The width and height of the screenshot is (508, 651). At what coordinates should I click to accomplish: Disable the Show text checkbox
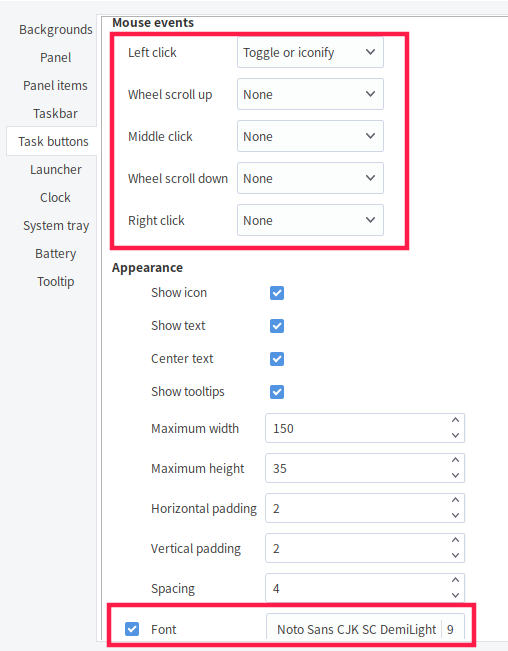[277, 326]
